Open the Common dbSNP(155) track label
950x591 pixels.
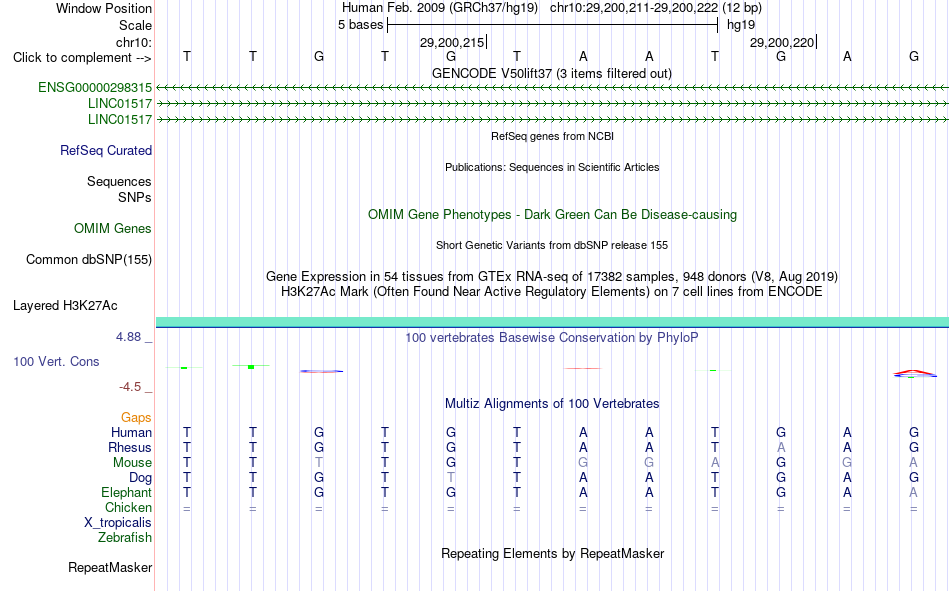click(89, 259)
